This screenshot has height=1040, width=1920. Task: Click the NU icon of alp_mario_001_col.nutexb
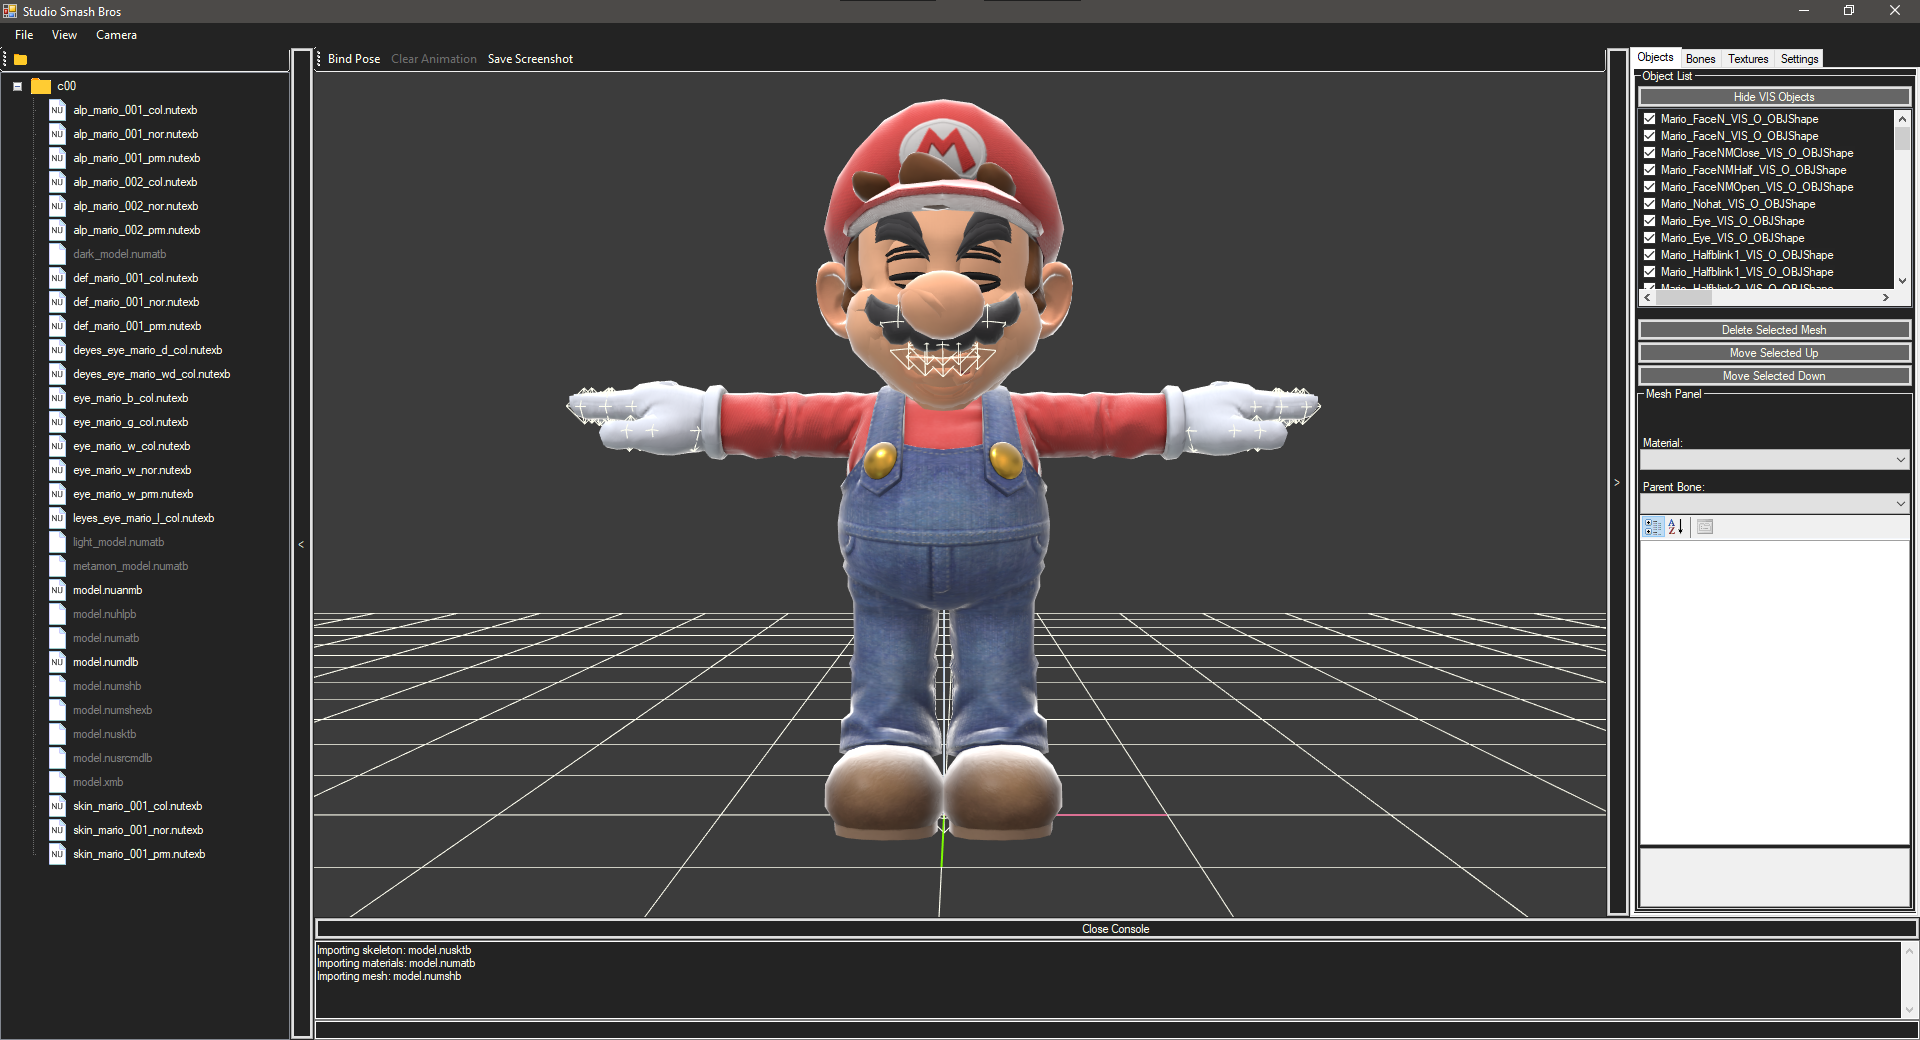57,110
